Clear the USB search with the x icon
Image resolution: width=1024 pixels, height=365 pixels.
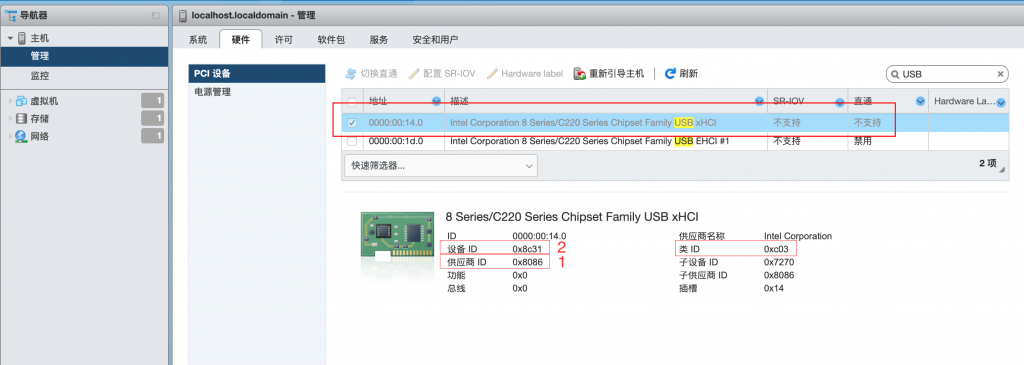[x=1000, y=74]
